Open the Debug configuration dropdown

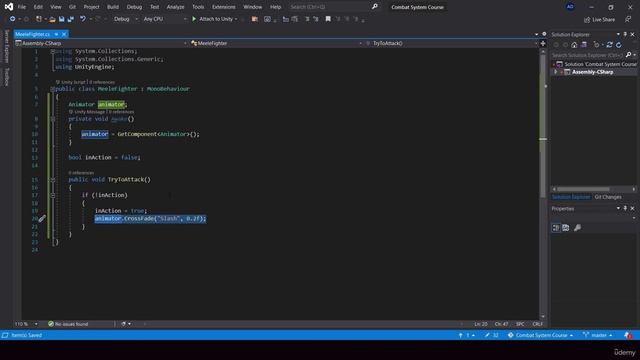126,19
